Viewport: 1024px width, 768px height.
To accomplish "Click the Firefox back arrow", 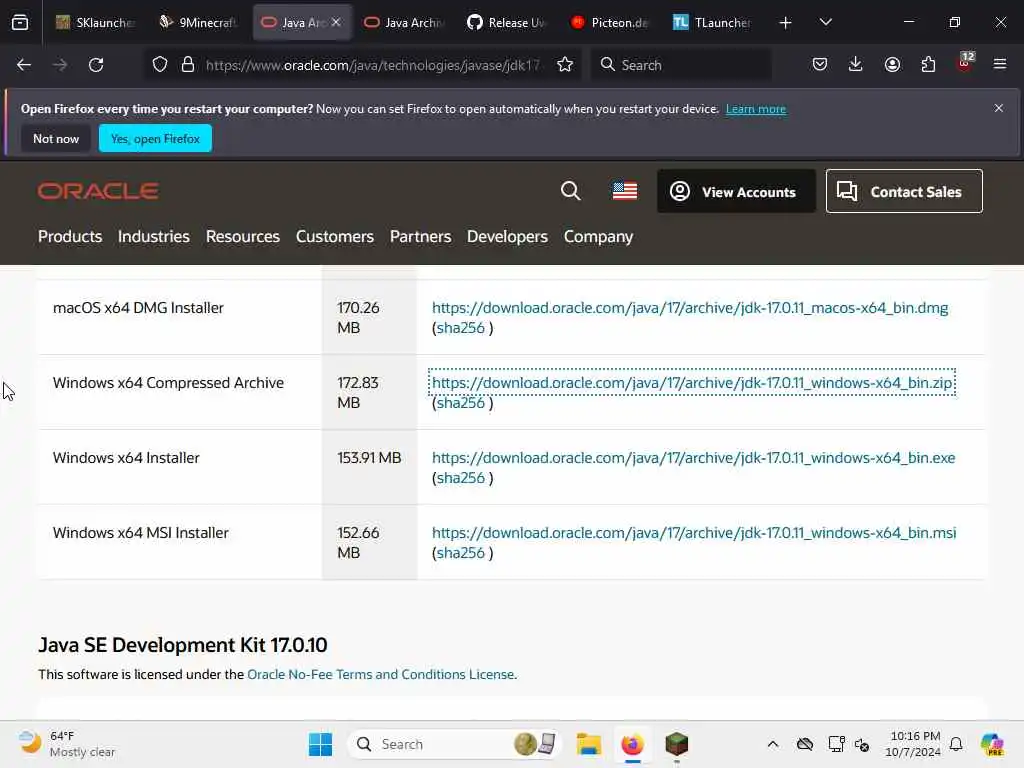I will [x=24, y=65].
